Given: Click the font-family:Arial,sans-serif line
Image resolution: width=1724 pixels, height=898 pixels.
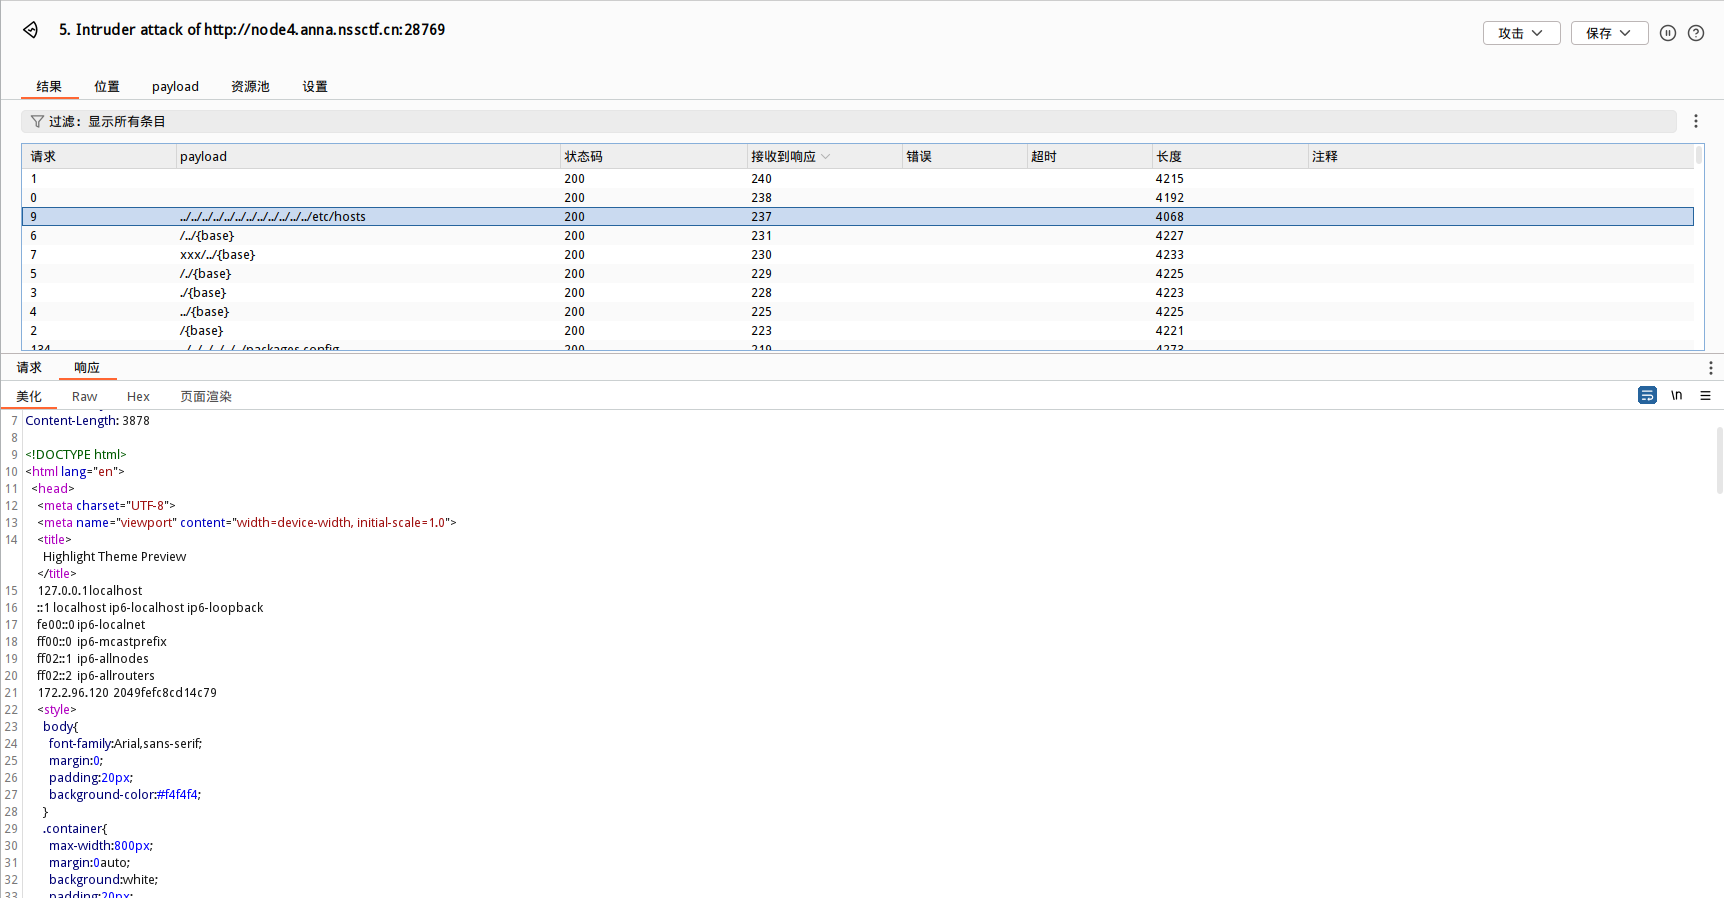Looking at the screenshot, I should (x=125, y=744).
